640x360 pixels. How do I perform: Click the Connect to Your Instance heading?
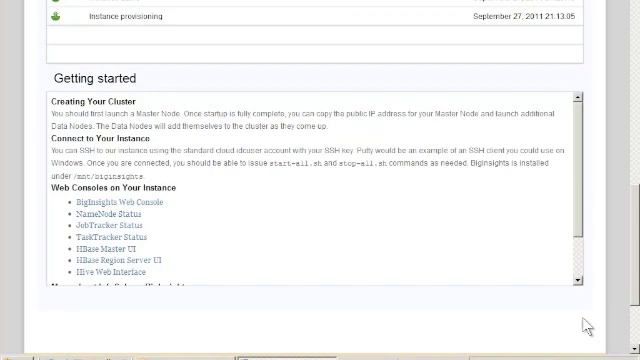100,138
